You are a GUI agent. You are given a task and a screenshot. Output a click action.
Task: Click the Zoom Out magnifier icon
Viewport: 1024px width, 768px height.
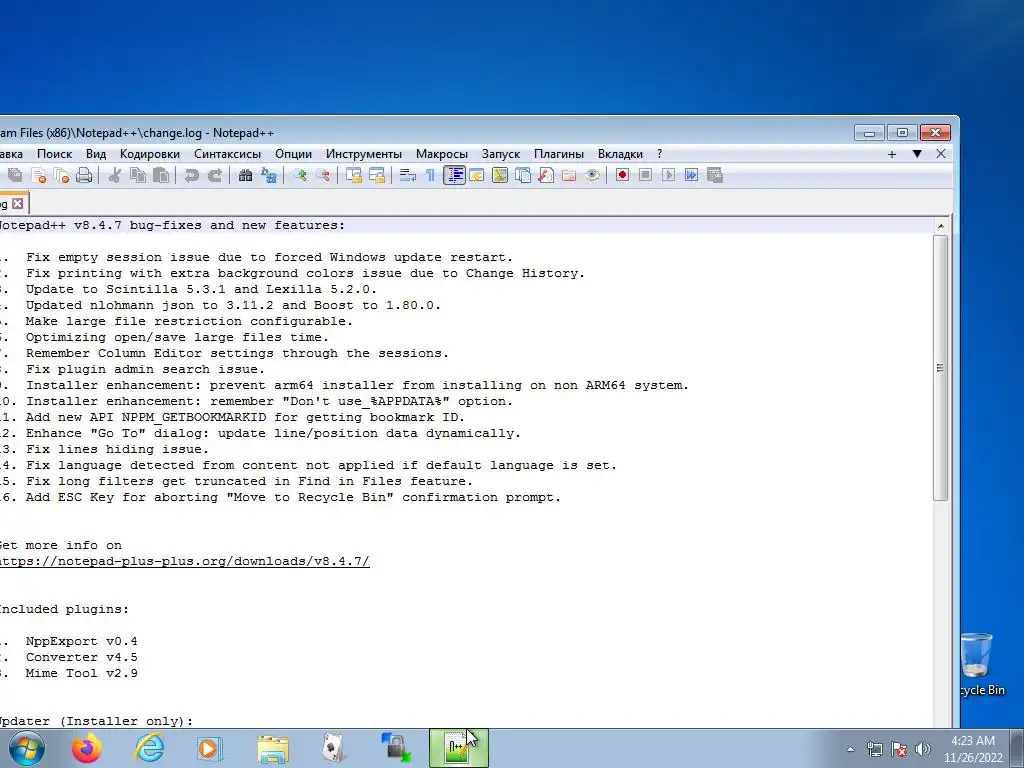point(323,175)
